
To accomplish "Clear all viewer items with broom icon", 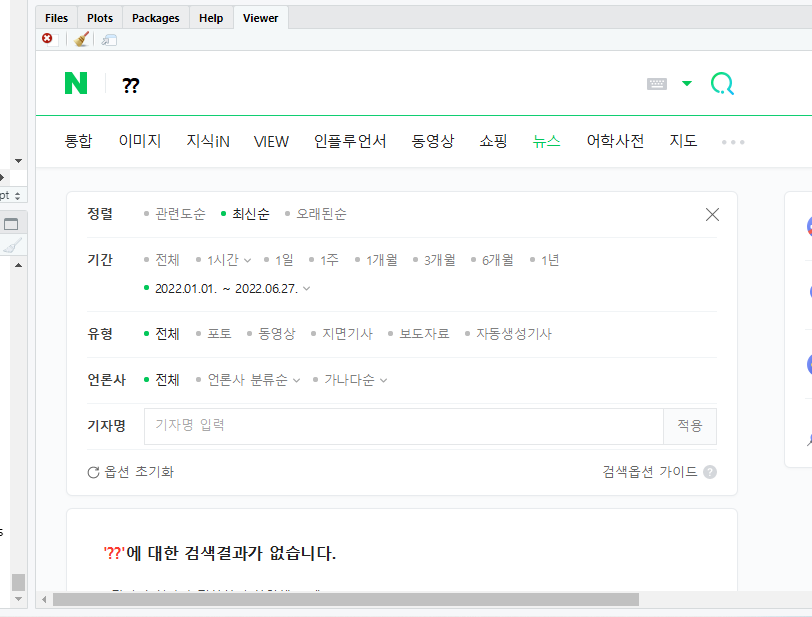I will pyautogui.click(x=81, y=39).
